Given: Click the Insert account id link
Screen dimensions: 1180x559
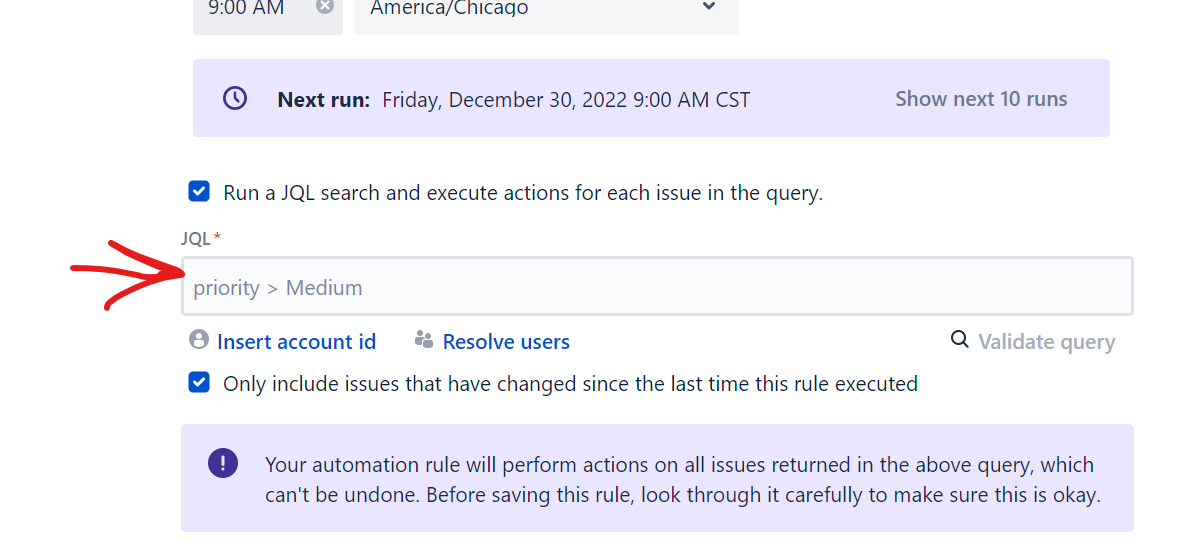Looking at the screenshot, I should click(x=297, y=342).
